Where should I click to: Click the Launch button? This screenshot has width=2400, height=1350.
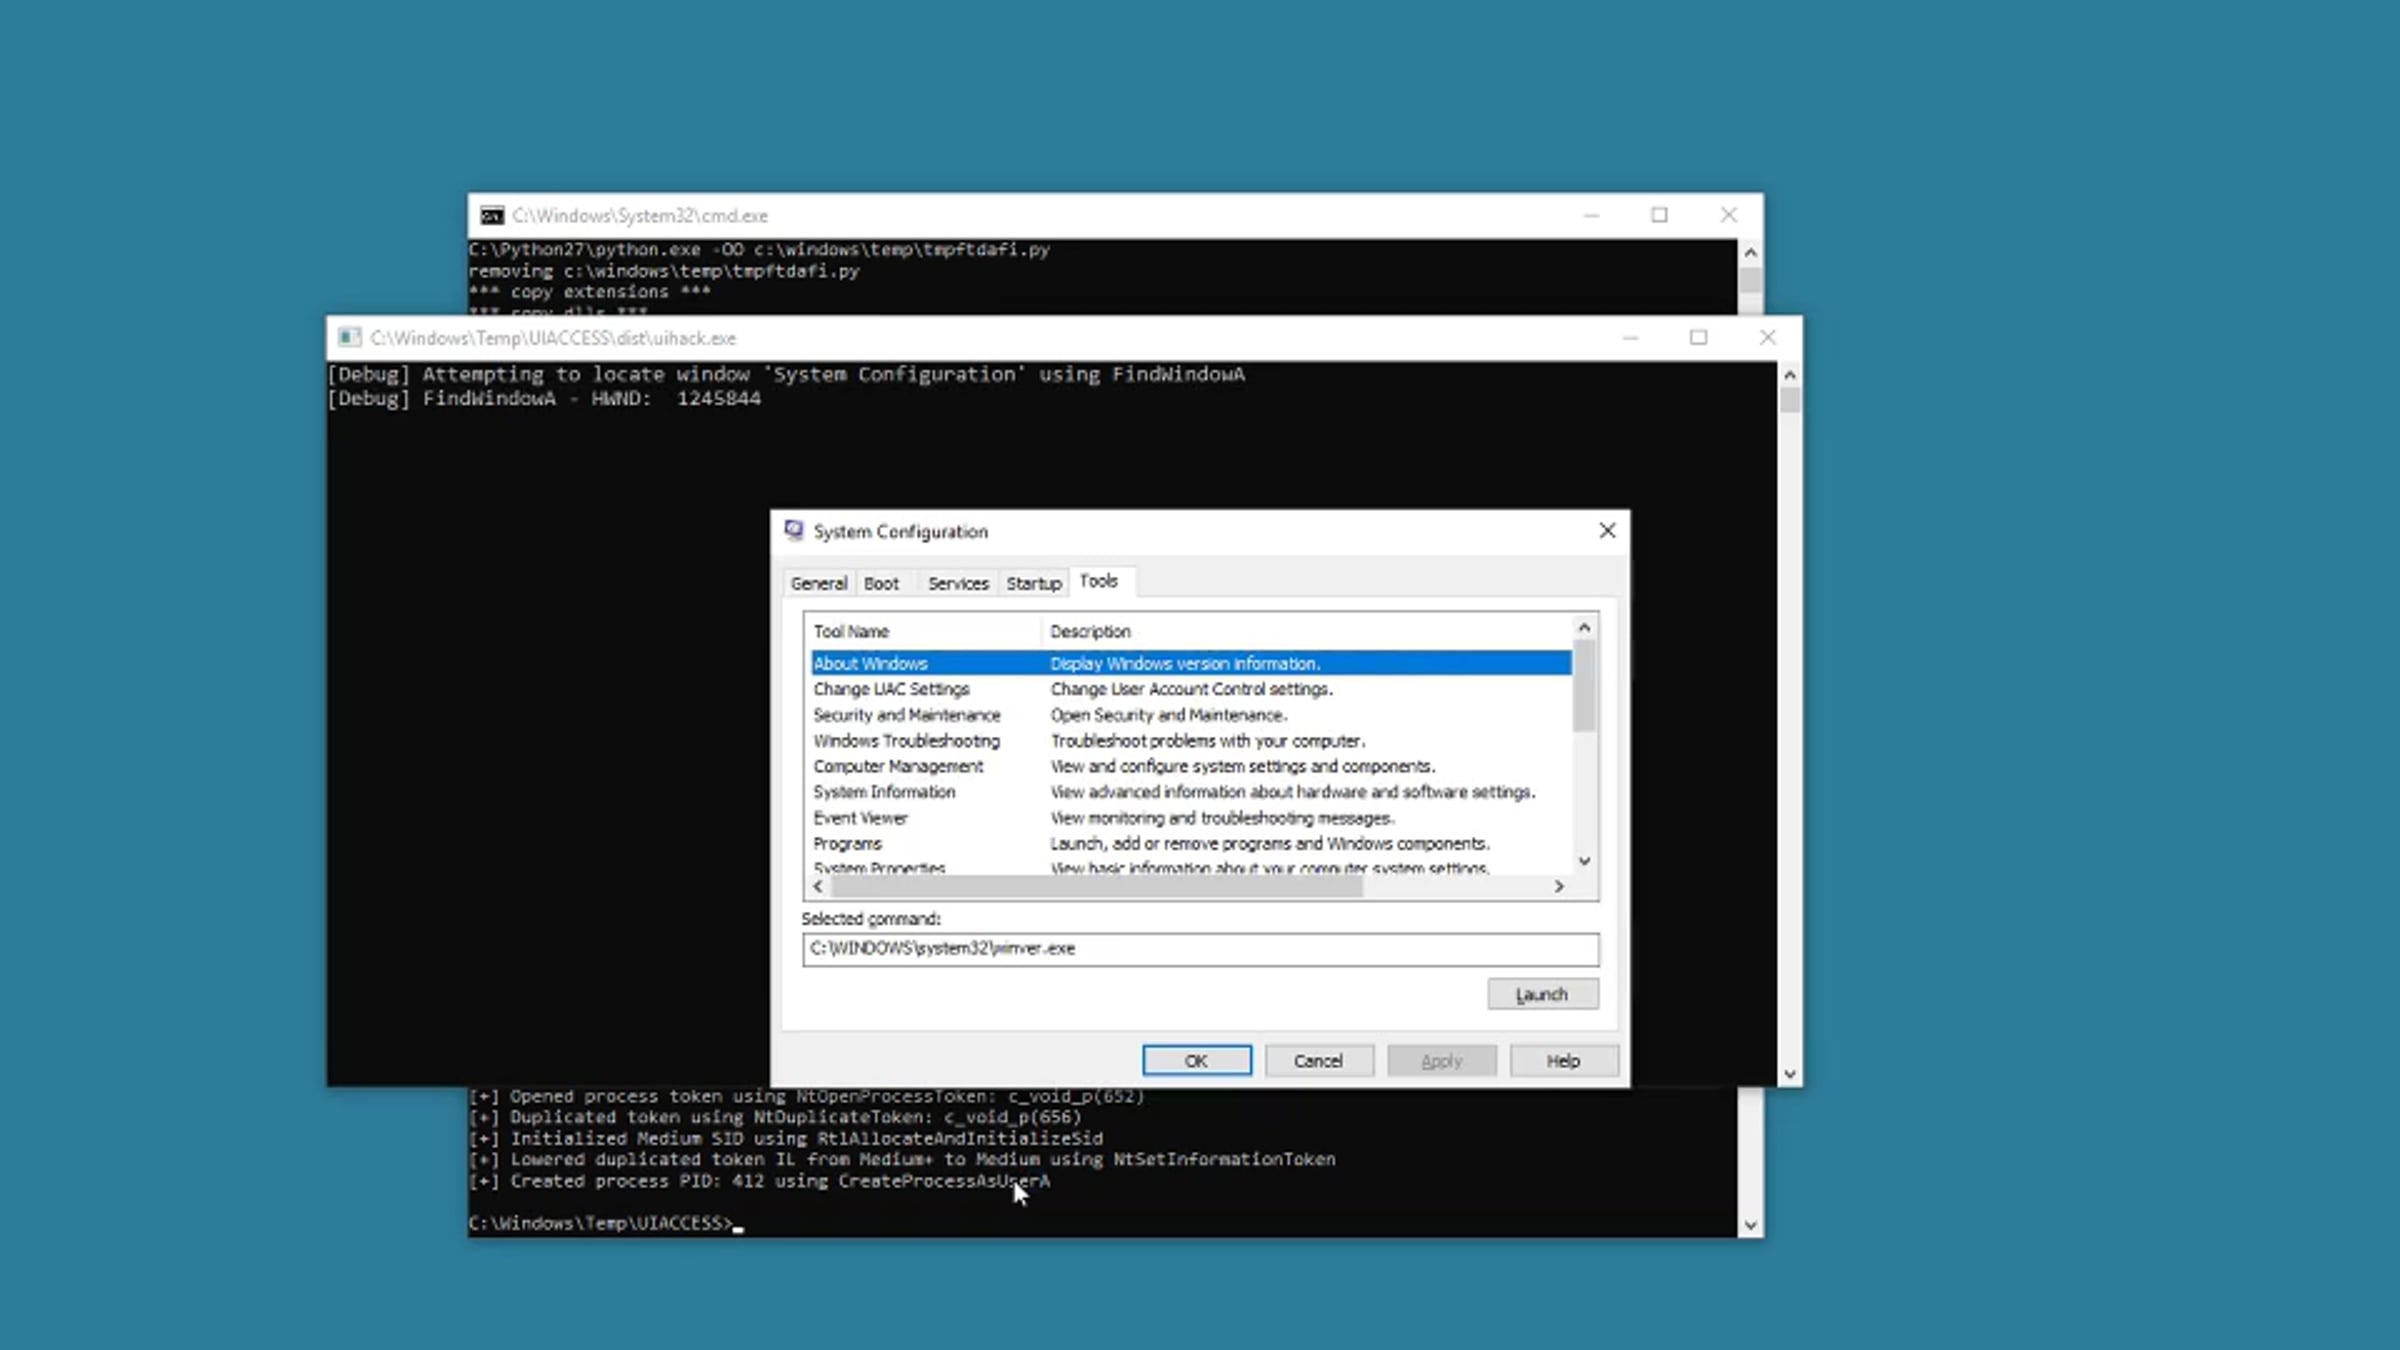point(1542,994)
